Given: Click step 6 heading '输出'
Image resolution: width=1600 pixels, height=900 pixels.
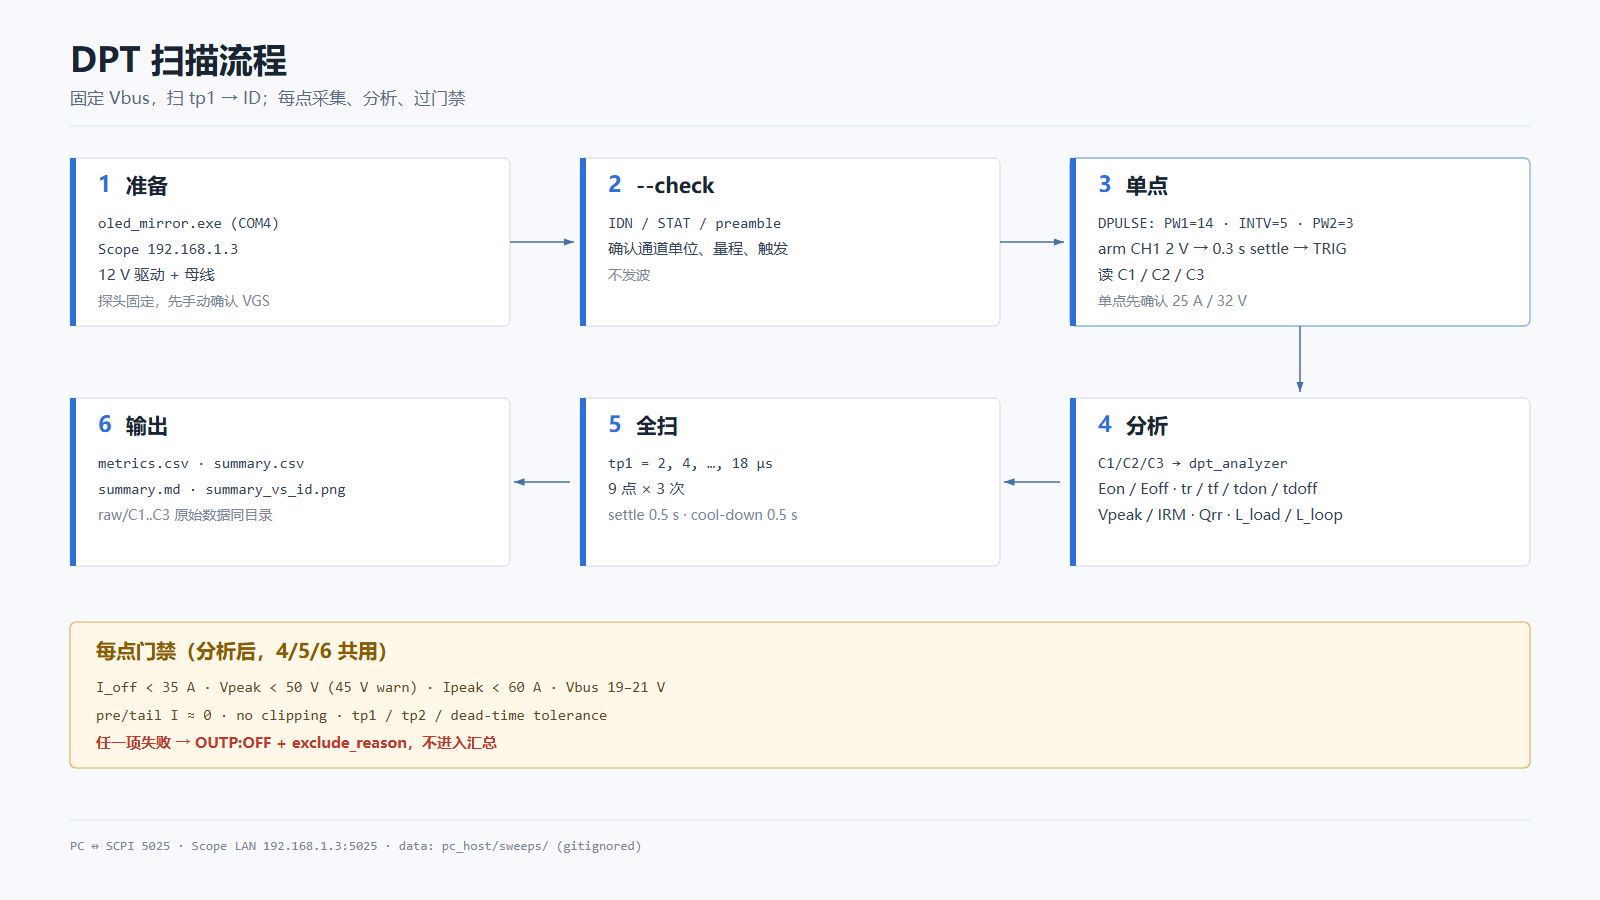Looking at the screenshot, I should click(147, 426).
